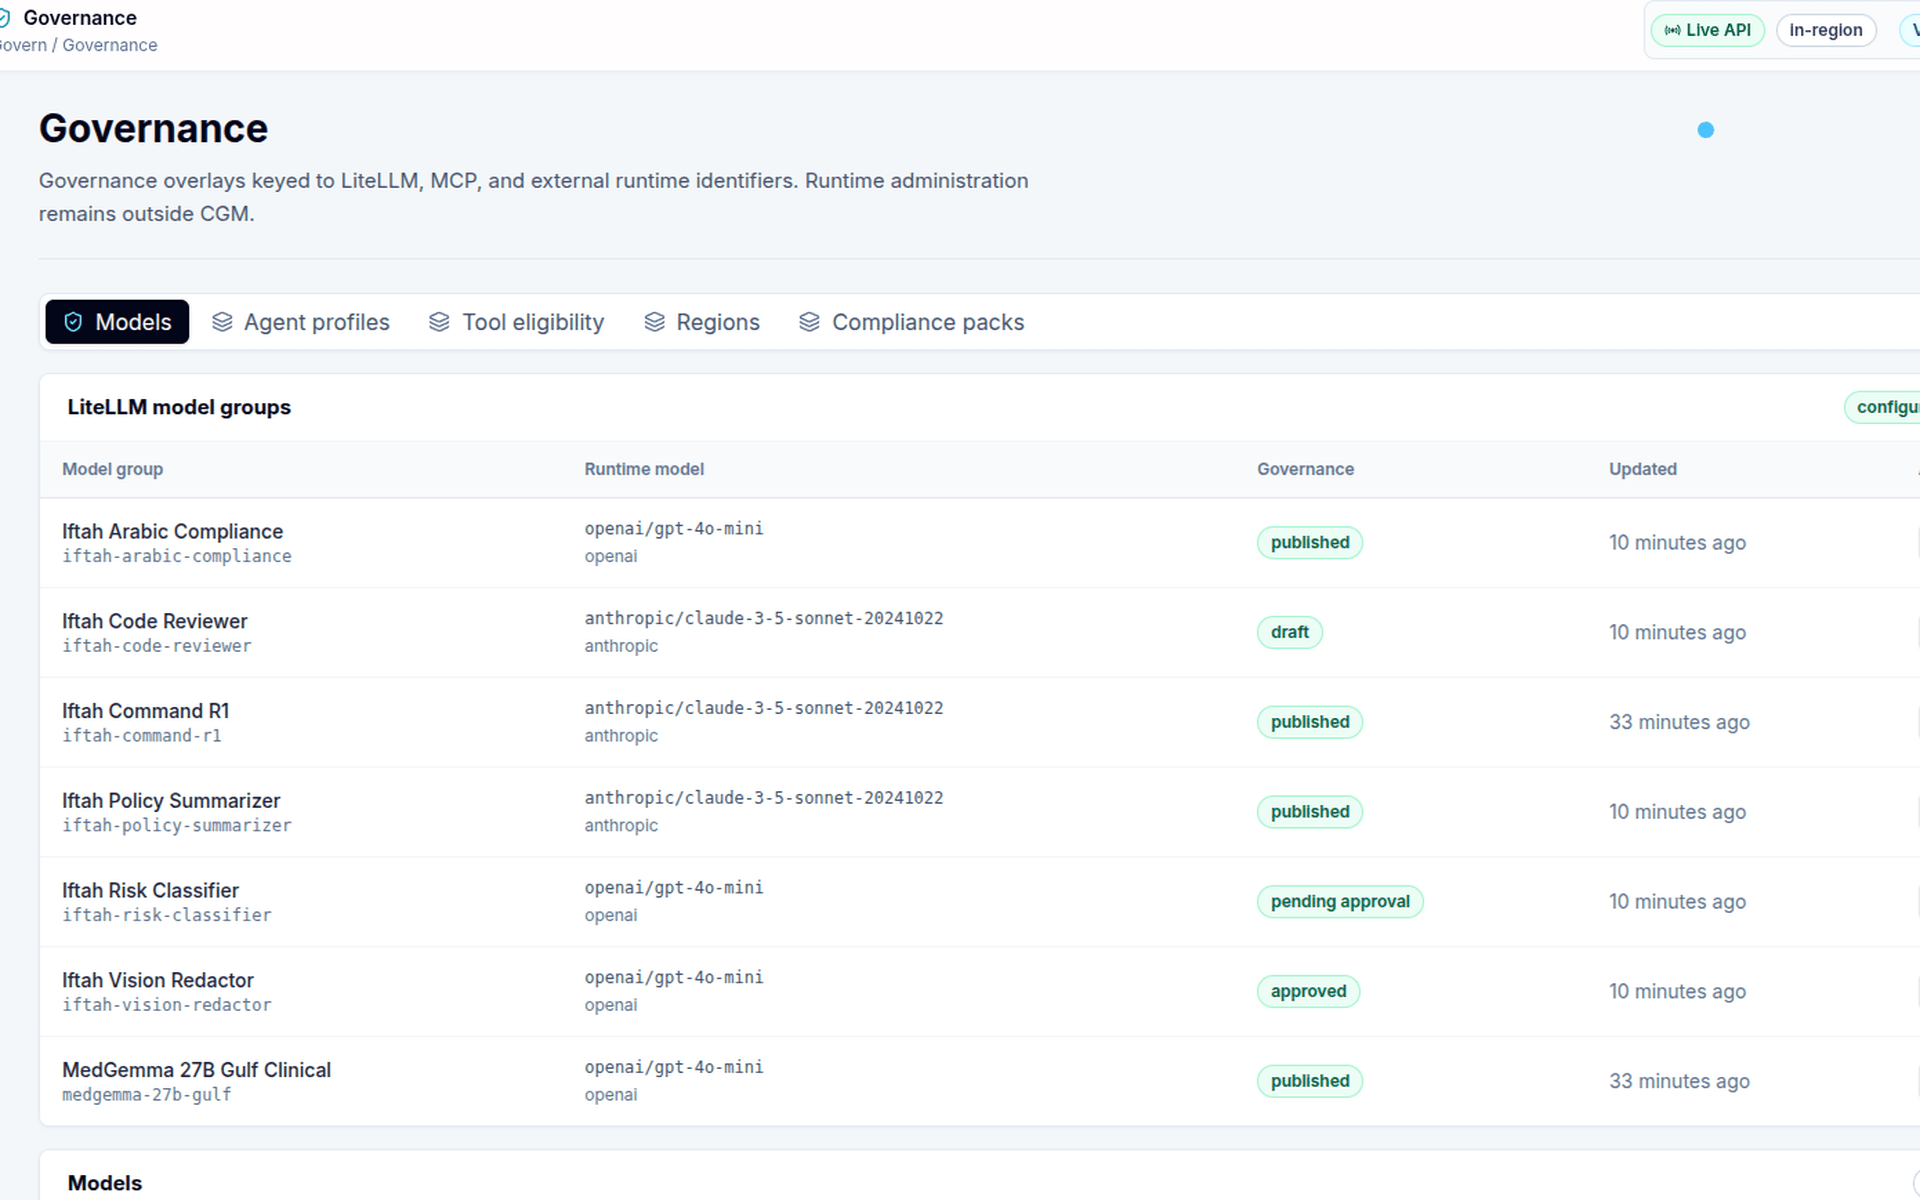Click runtime model of Iftah Vision Redactor
The image size is (1920, 1200).
pyautogui.click(x=674, y=978)
